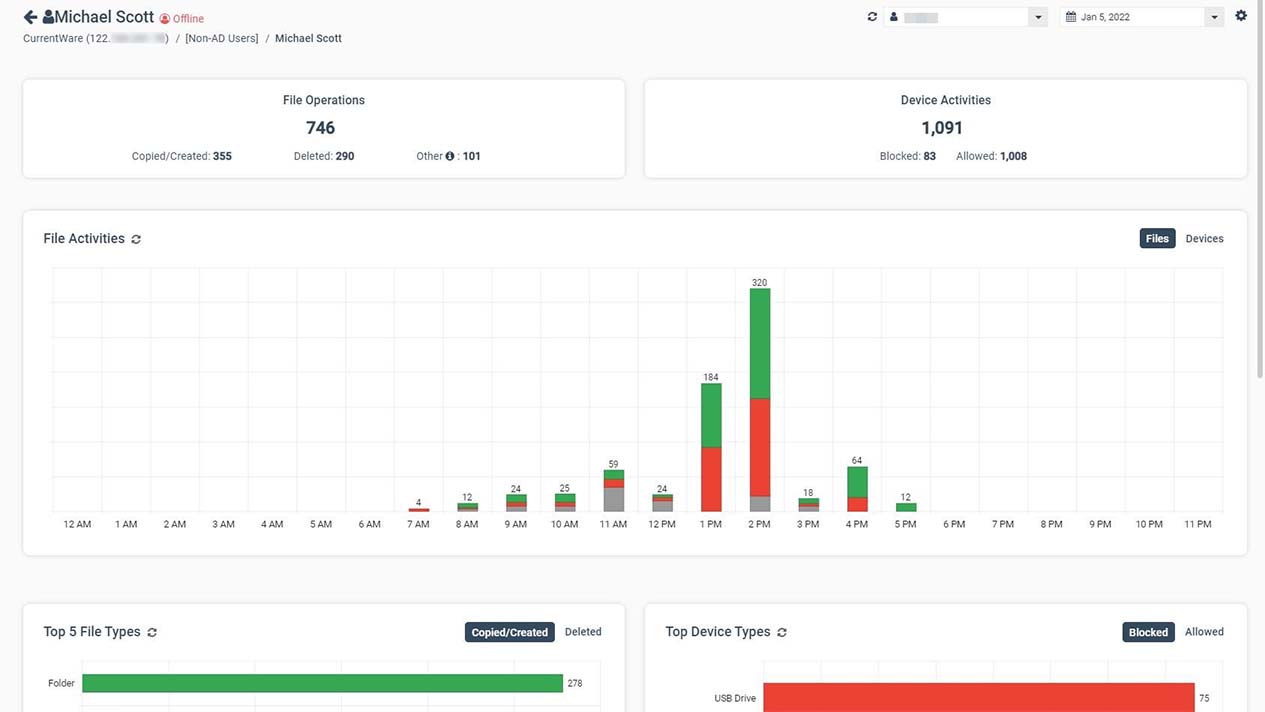1265x712 pixels.
Task: Click the red USB Drive bar showing 75
Action: click(x=979, y=697)
